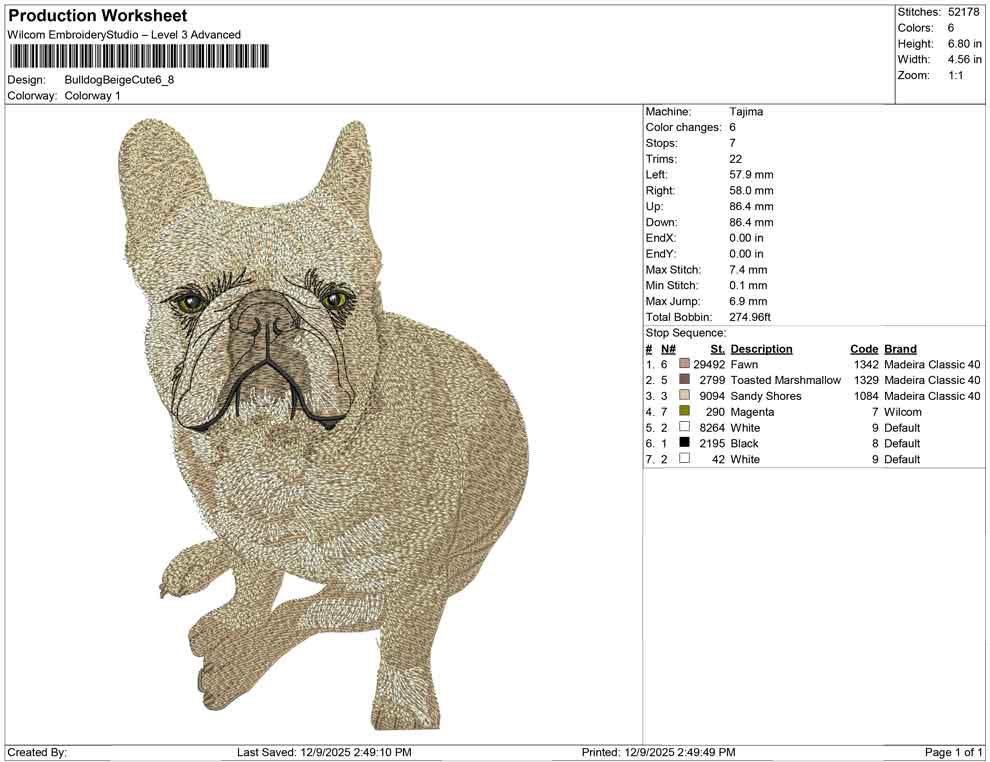This screenshot has width=990, height=762.
Task: Select the Colorway 1 label
Action: (92, 96)
